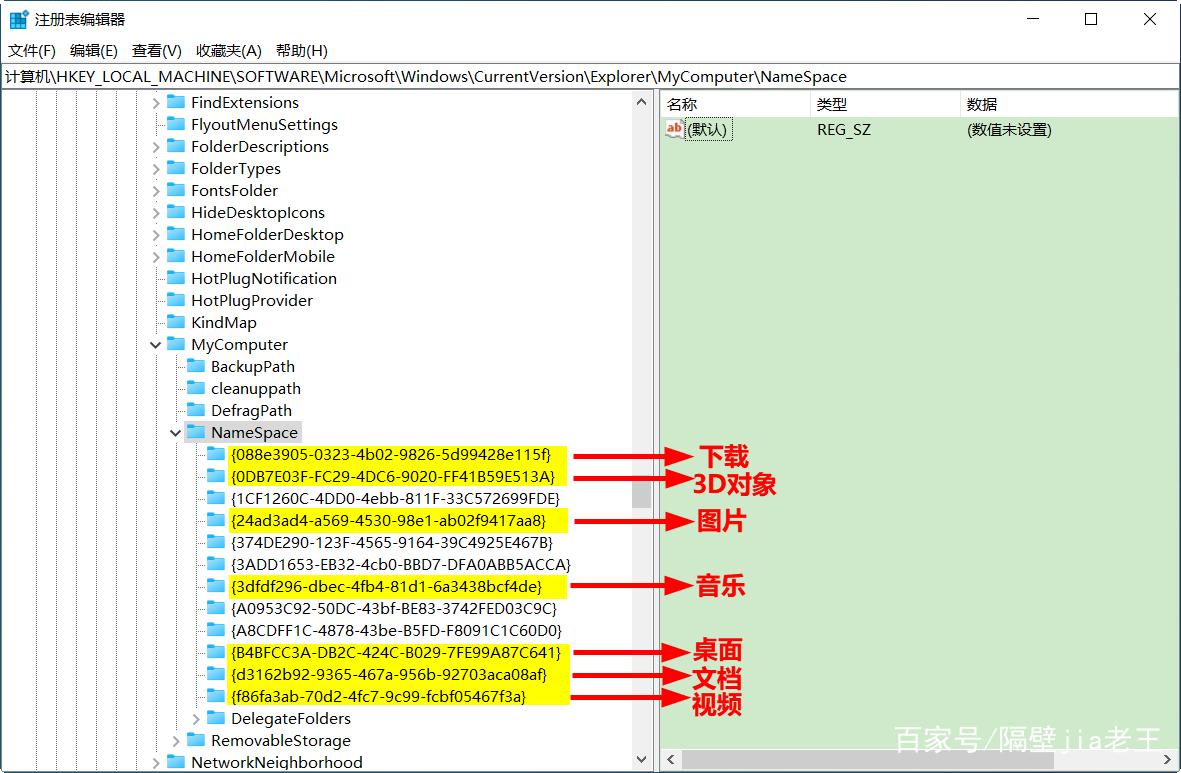Open the 收藏夹(A) menu

[x=228, y=50]
